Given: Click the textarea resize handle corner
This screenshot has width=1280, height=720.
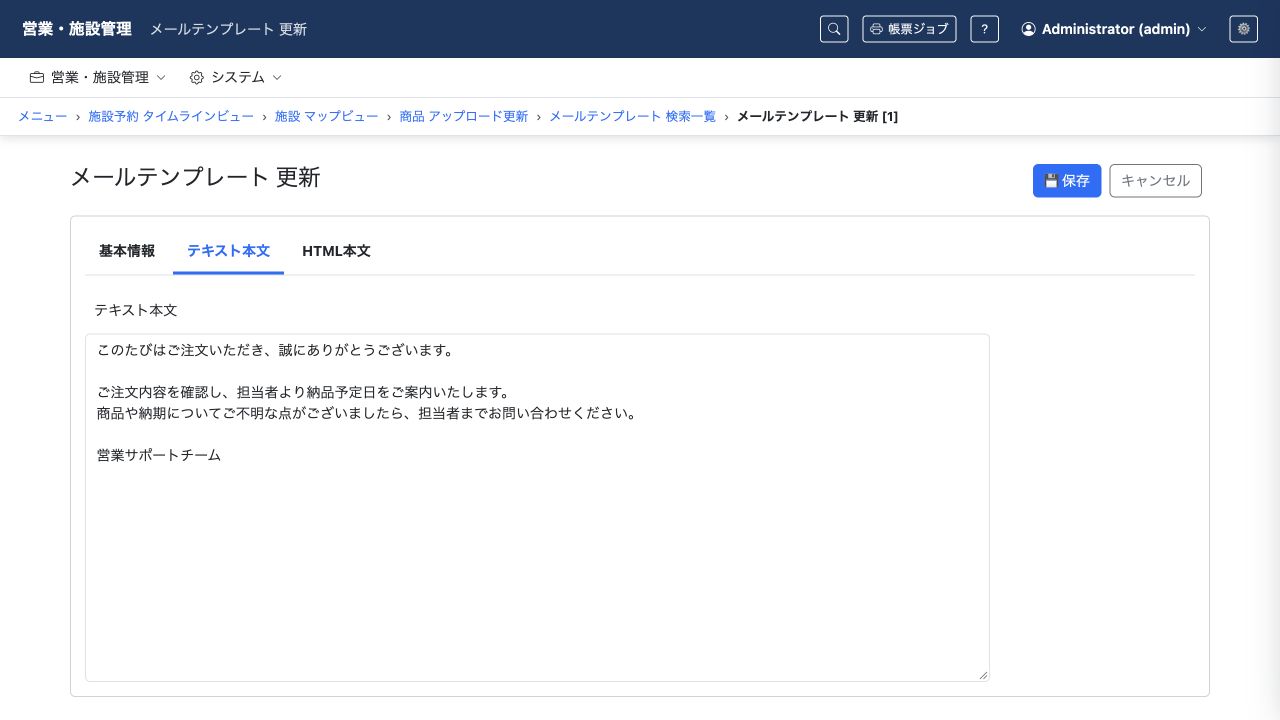Looking at the screenshot, I should coord(983,675).
